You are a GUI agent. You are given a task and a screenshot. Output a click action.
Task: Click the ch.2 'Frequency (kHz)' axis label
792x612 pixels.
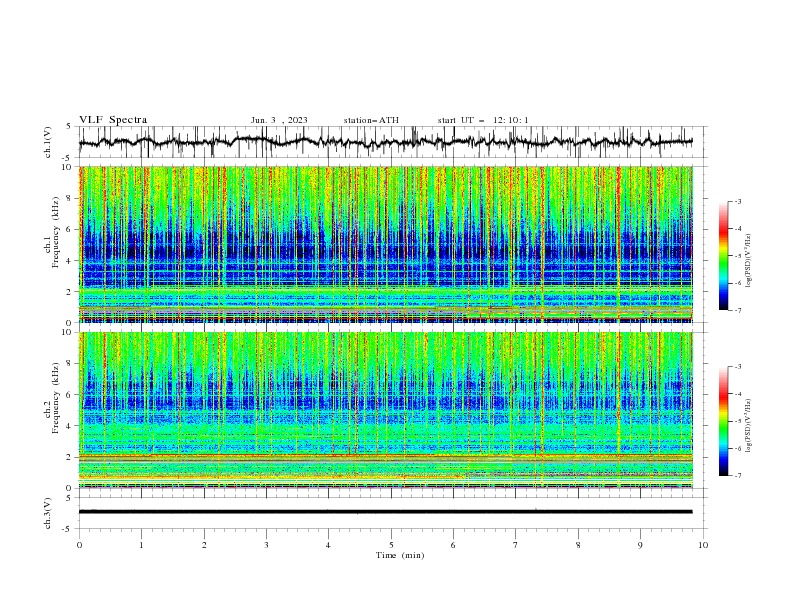click(56, 397)
